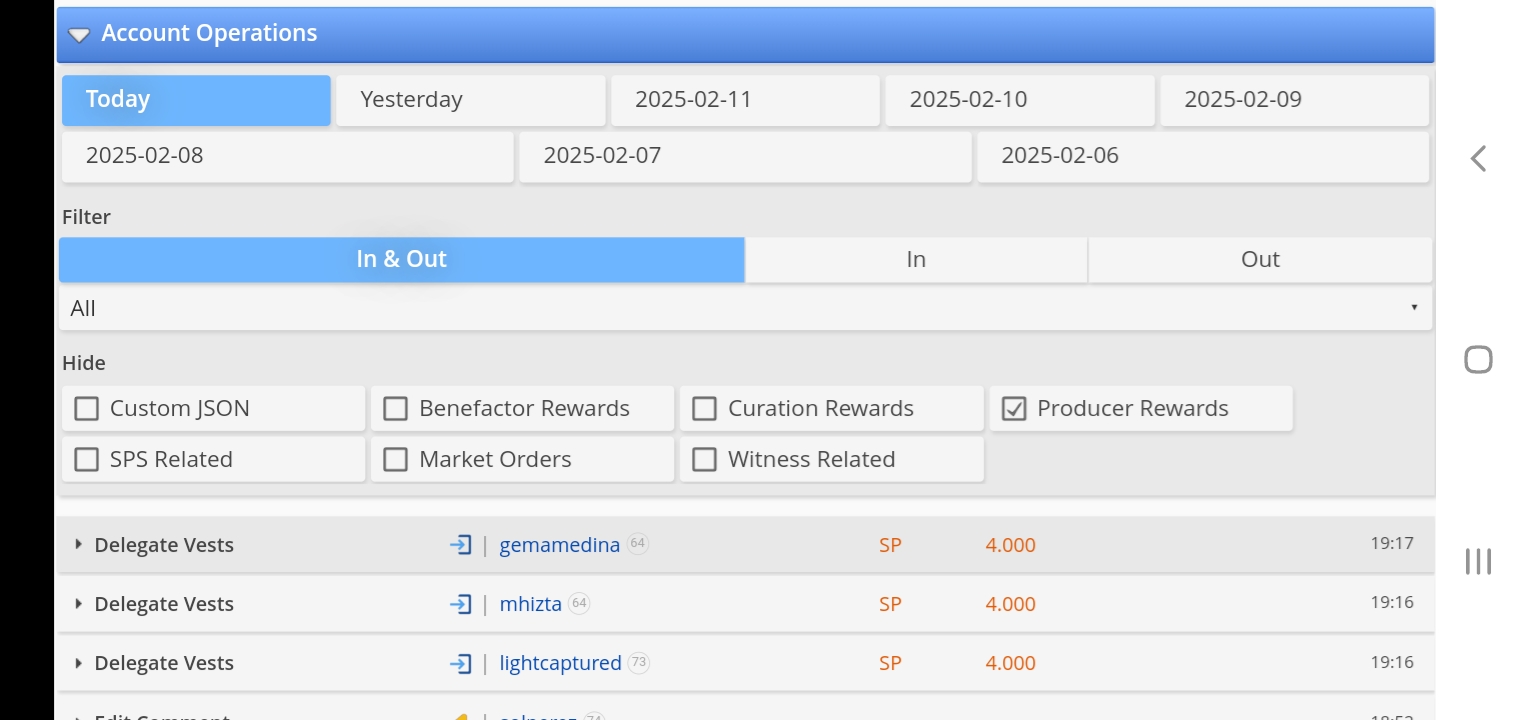The image size is (1520, 720).
Task: Tick the Curation Rewards checkbox
Action: (705, 409)
